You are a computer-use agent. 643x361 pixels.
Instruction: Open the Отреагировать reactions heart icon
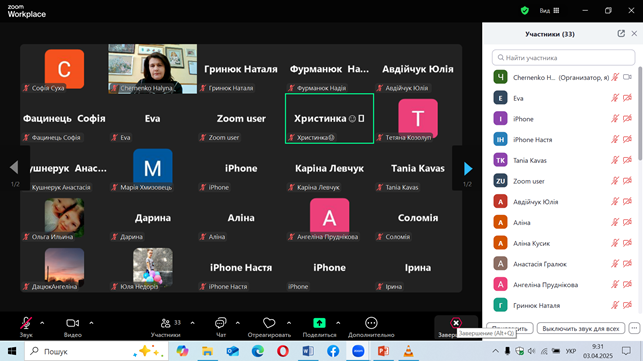(269, 323)
